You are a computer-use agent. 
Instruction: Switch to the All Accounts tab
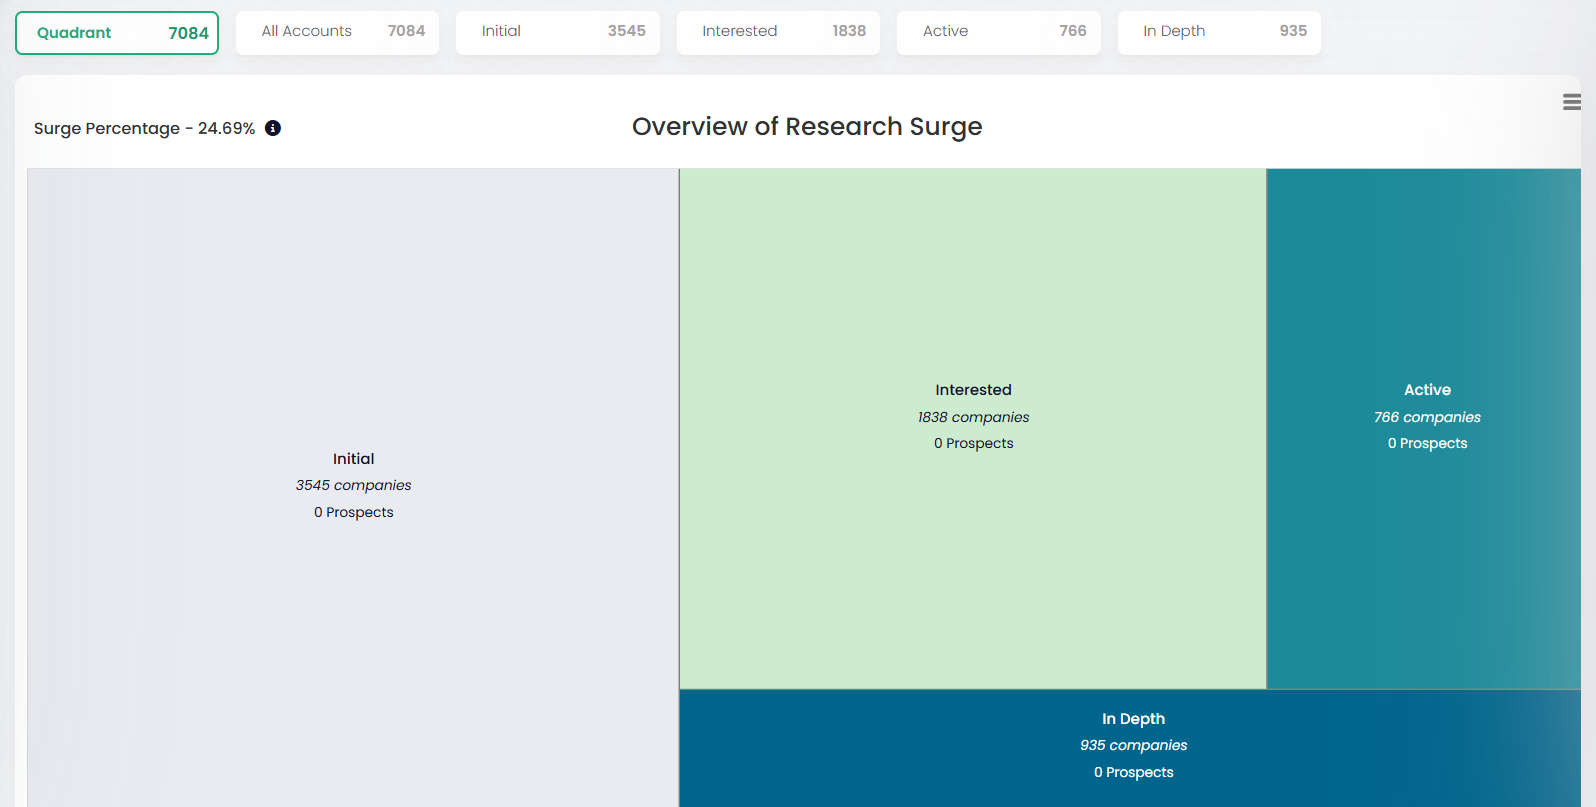click(x=337, y=32)
